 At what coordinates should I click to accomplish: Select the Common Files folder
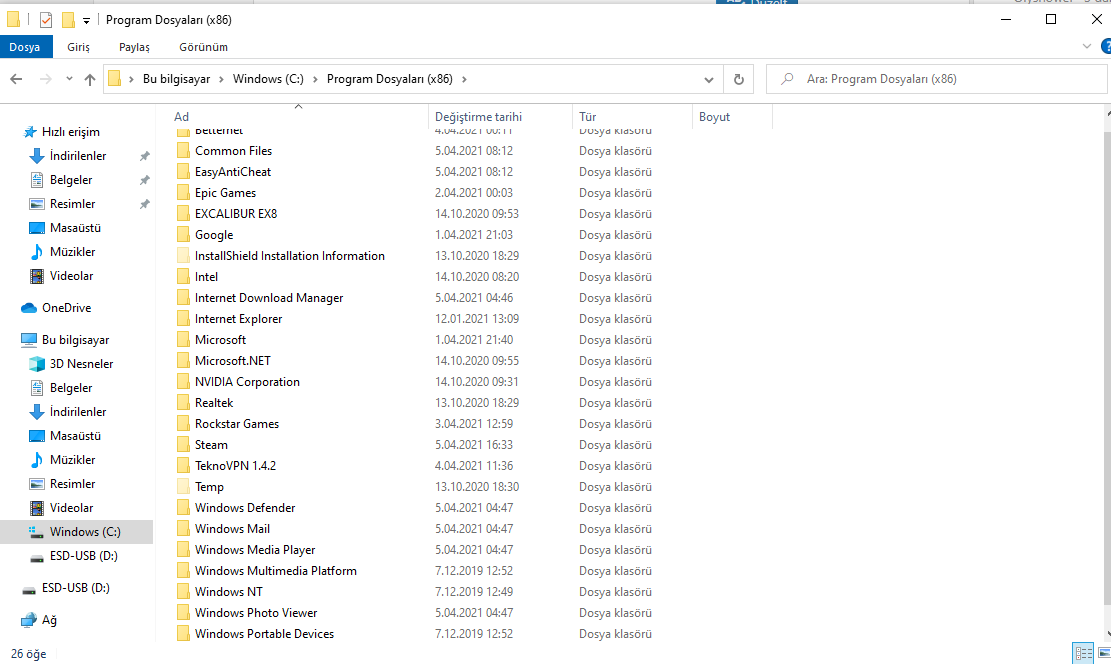point(233,151)
